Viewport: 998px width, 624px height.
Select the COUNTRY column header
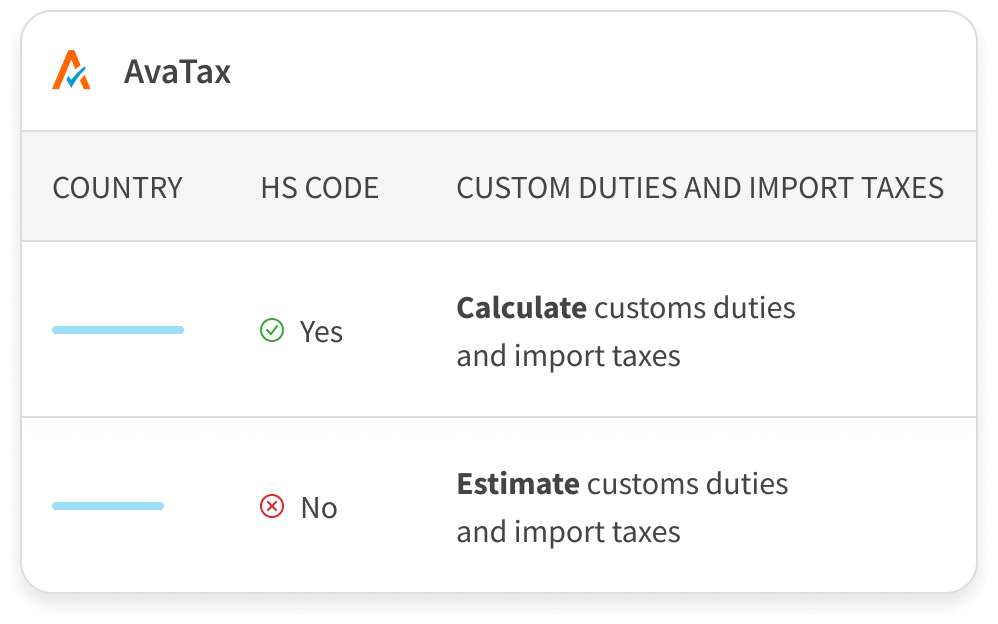pos(117,187)
